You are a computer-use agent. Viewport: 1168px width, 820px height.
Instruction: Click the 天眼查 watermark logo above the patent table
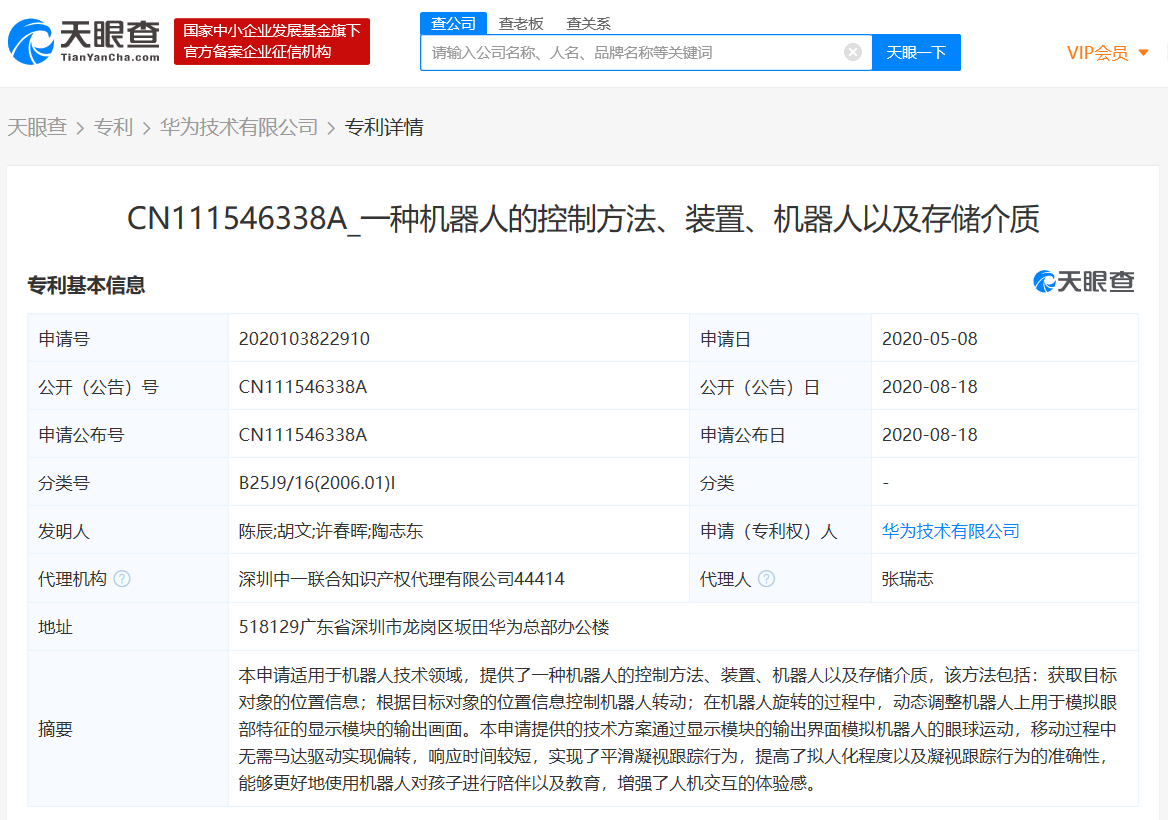(1083, 282)
